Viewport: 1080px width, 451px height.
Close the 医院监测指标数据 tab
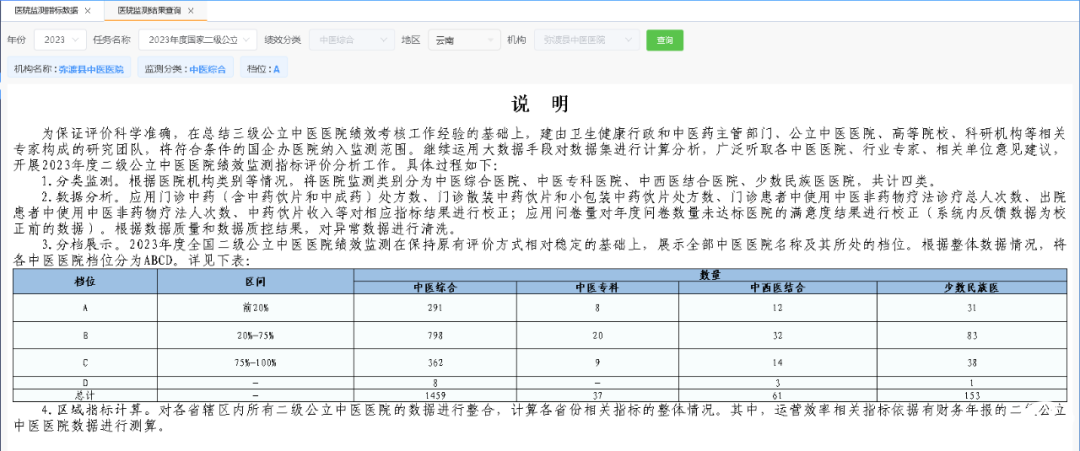87,11
